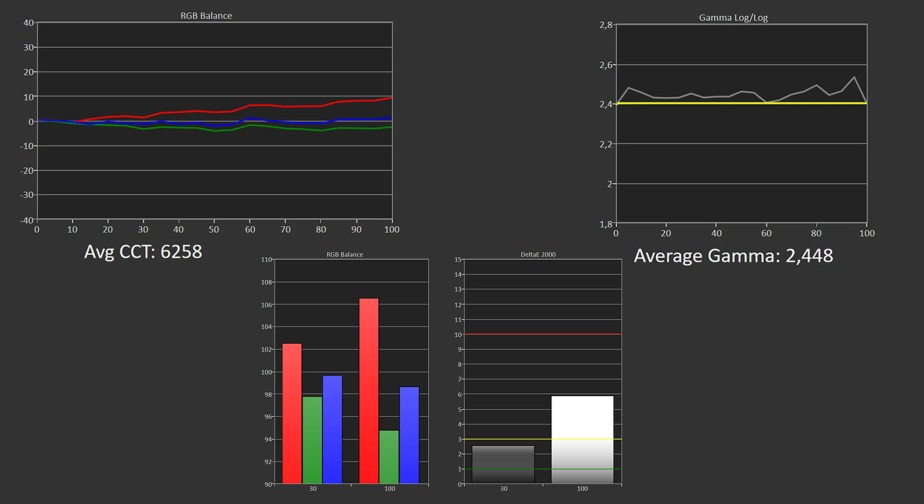
Task: Click the '102' bar chart axis label
Action: pyautogui.click(x=266, y=350)
